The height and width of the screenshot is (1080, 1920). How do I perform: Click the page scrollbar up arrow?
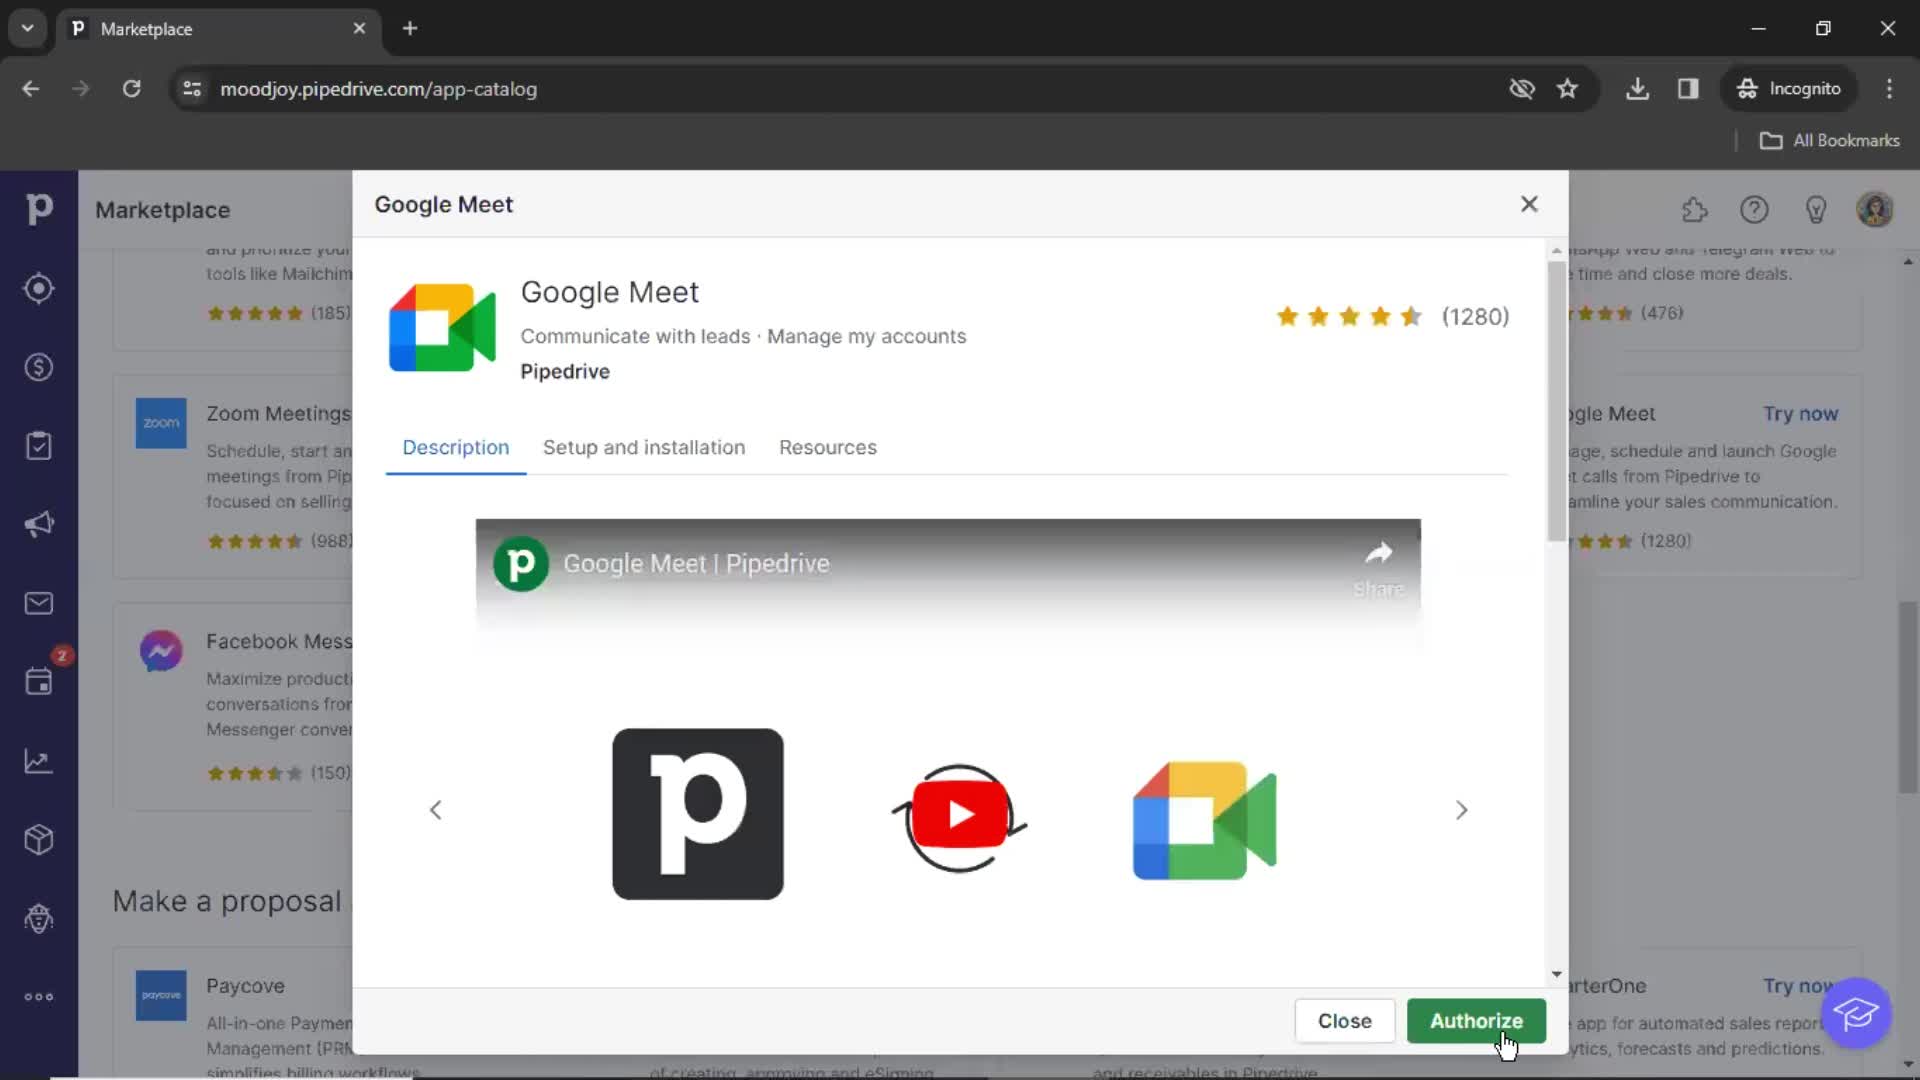(x=1908, y=262)
